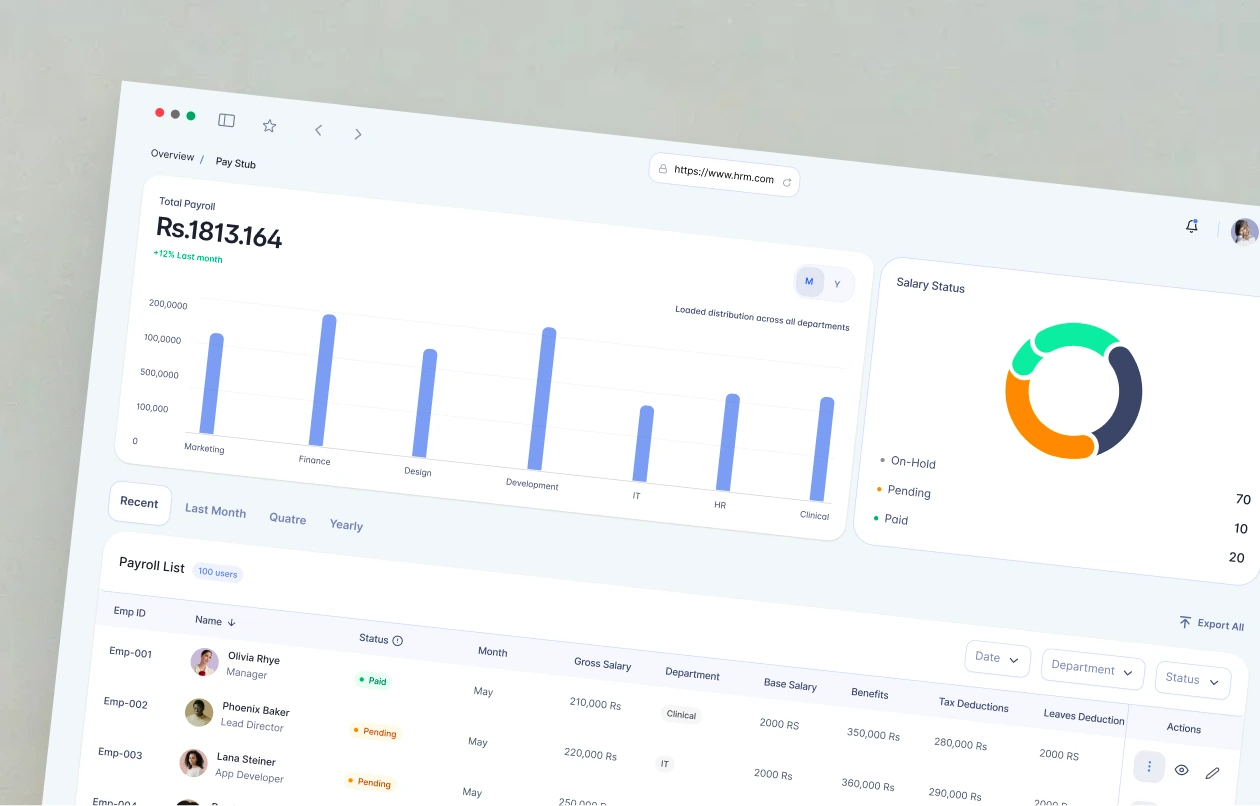Click the star bookmark icon
This screenshot has width=1260, height=806.
tap(269, 126)
